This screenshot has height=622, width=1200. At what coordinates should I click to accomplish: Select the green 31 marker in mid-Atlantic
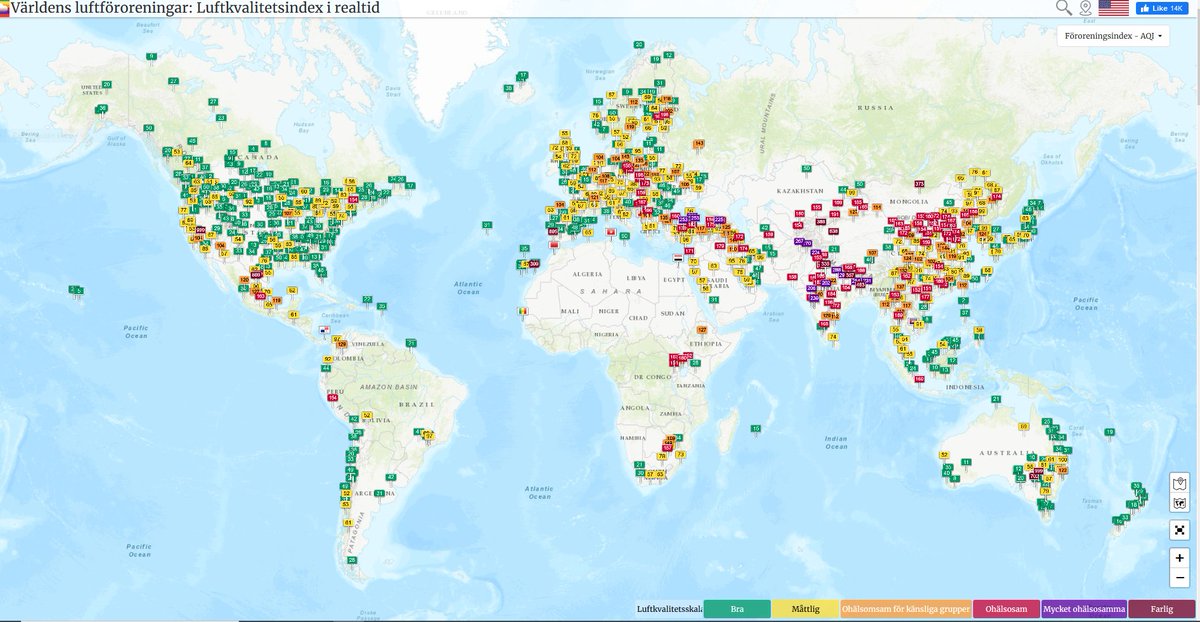(x=487, y=225)
